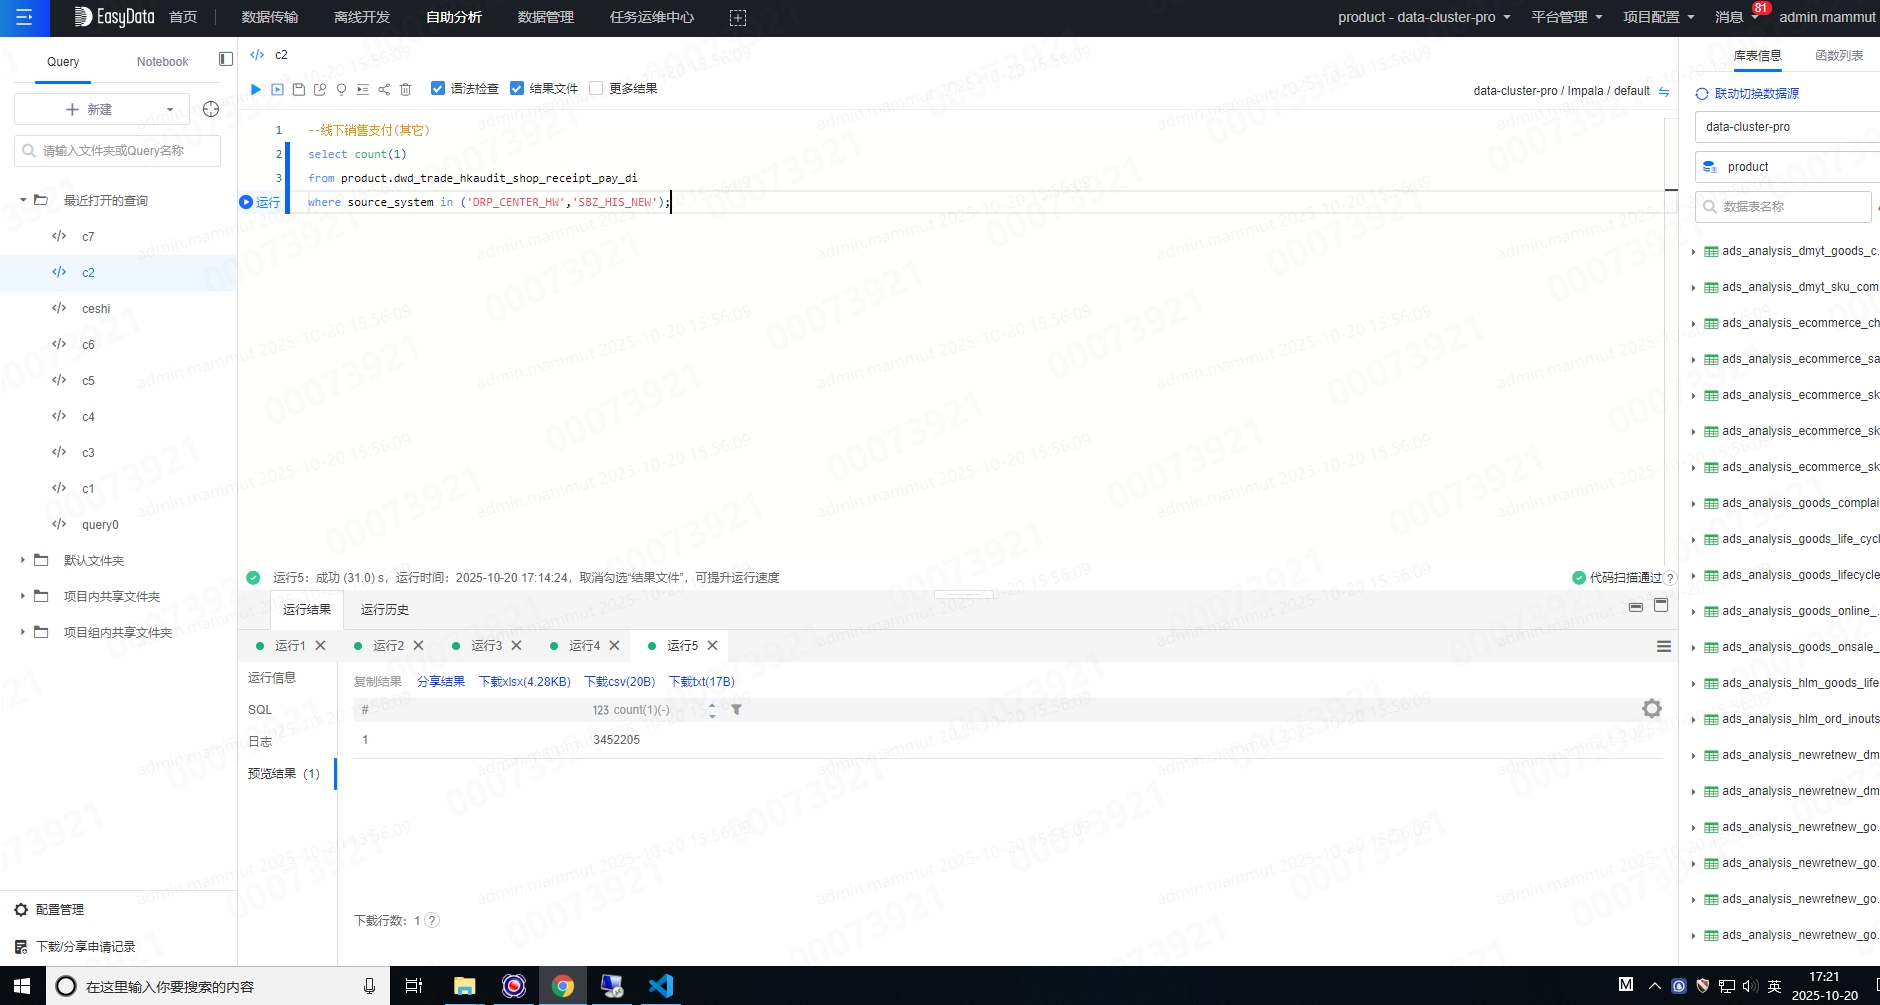Viewport: 1880px width, 1005px height.
Task: Open the 数据管理 menu item
Action: pyautogui.click(x=545, y=17)
